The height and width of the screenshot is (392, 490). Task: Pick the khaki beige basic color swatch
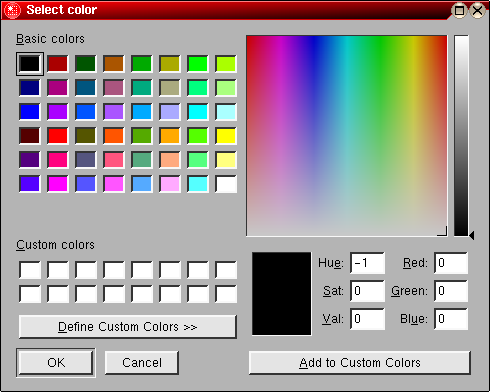(x=170, y=87)
